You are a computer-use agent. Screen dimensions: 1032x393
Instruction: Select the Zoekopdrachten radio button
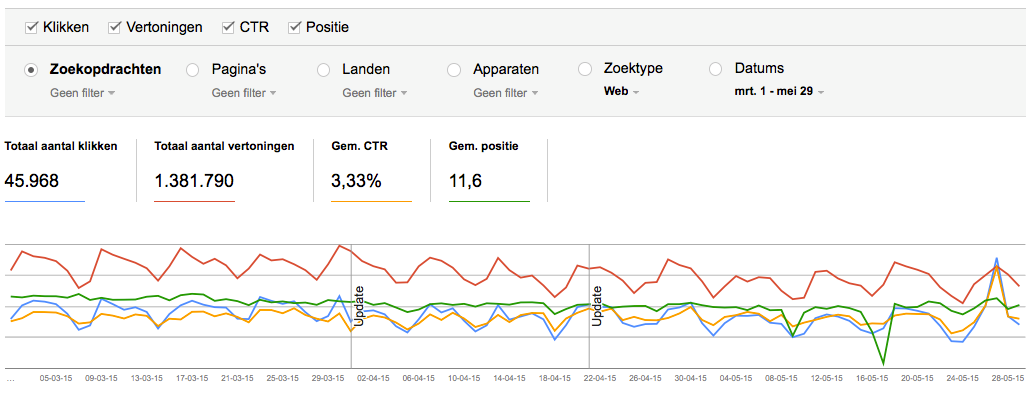point(30,70)
